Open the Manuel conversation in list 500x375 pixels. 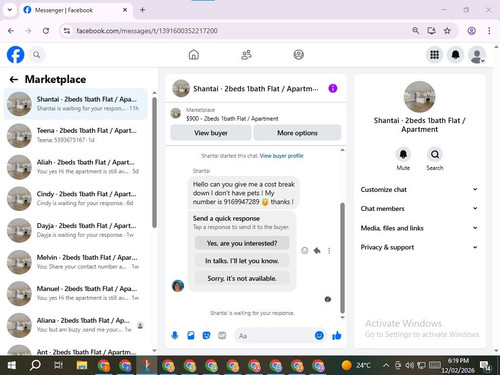click(x=76, y=293)
